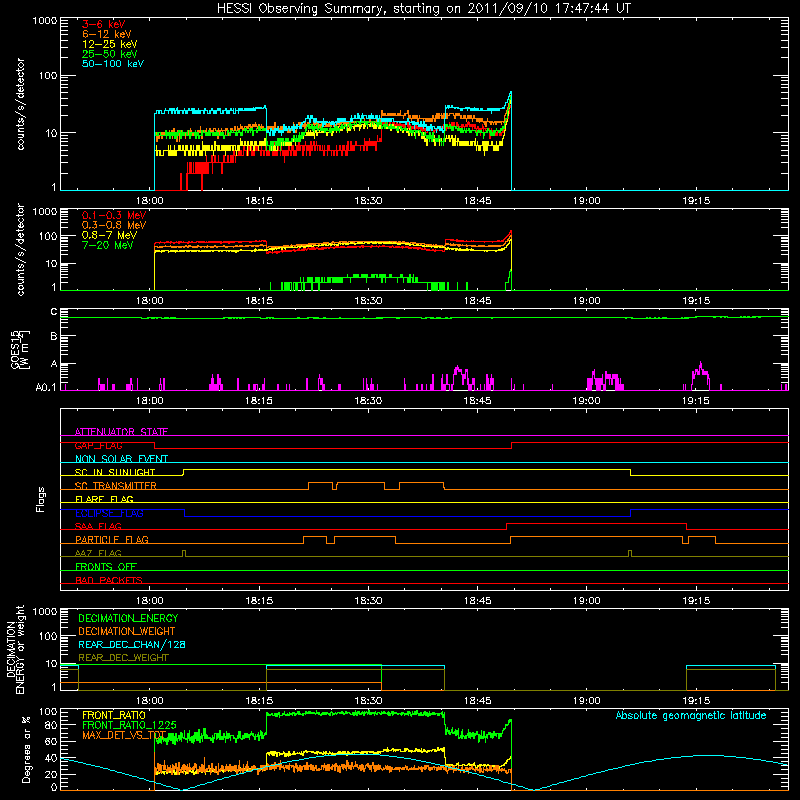Select the 6-12 keV legend label

pyautogui.click(x=107, y=34)
